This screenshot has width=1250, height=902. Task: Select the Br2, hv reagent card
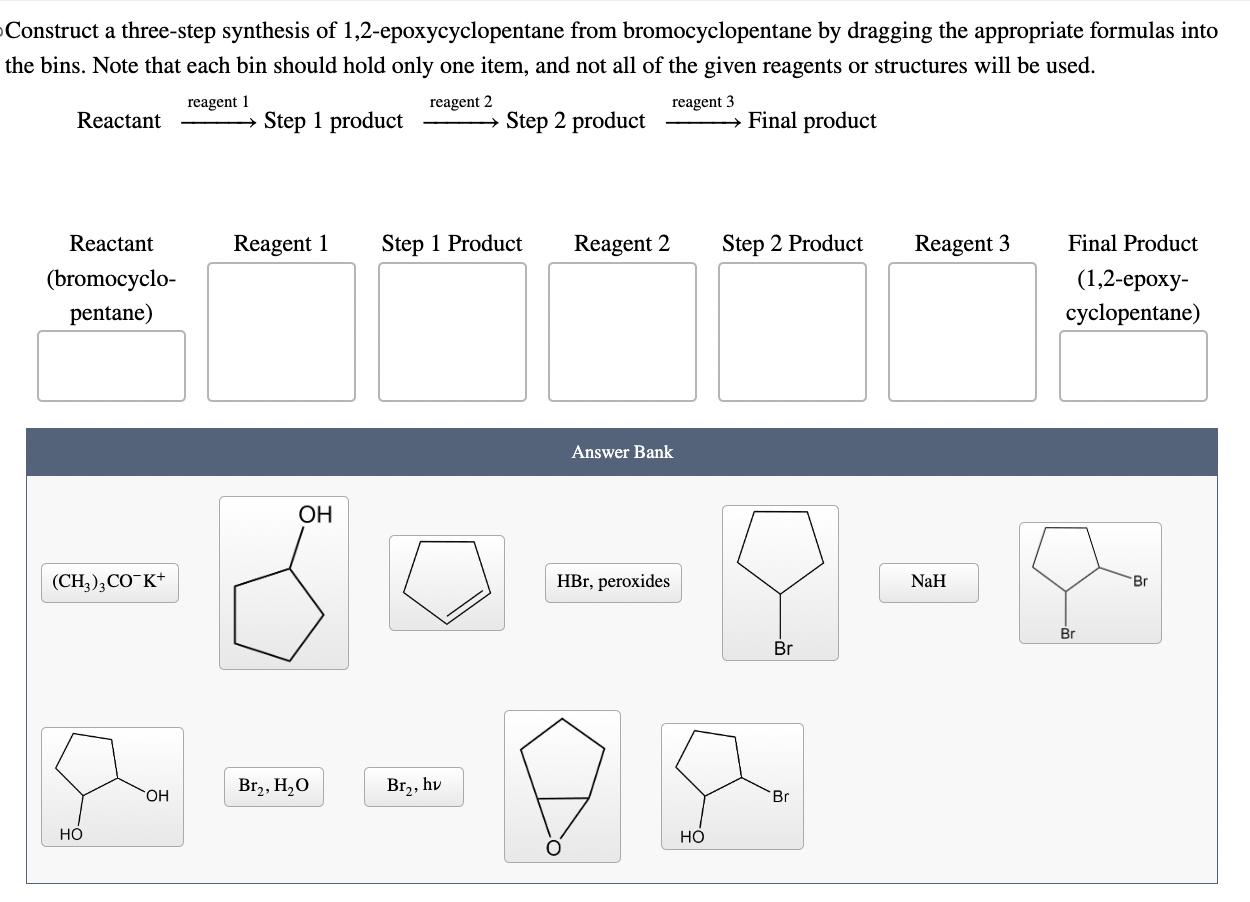coord(413,787)
